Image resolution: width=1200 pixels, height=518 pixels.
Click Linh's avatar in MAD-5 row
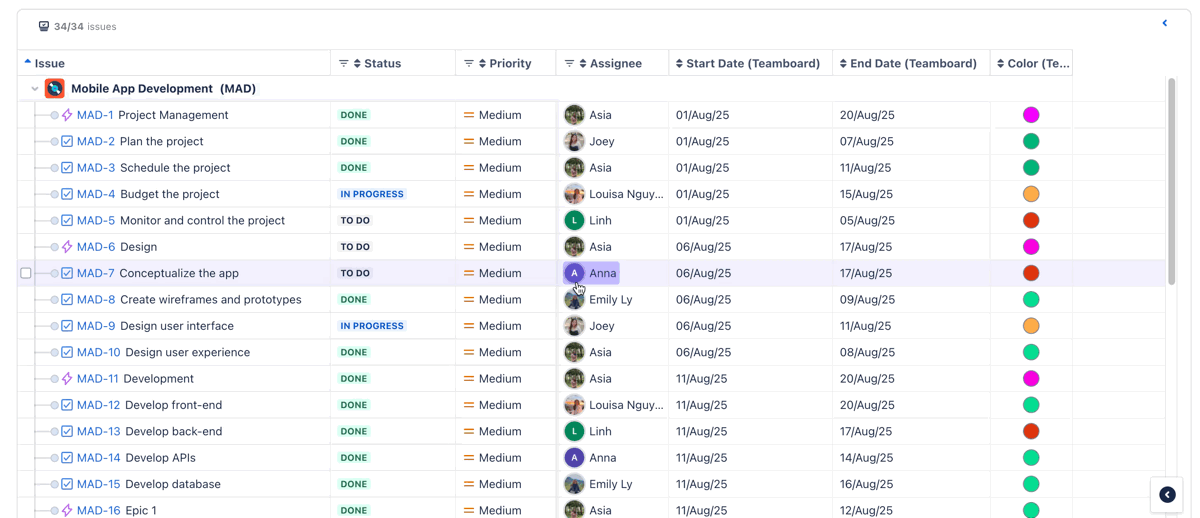click(574, 221)
